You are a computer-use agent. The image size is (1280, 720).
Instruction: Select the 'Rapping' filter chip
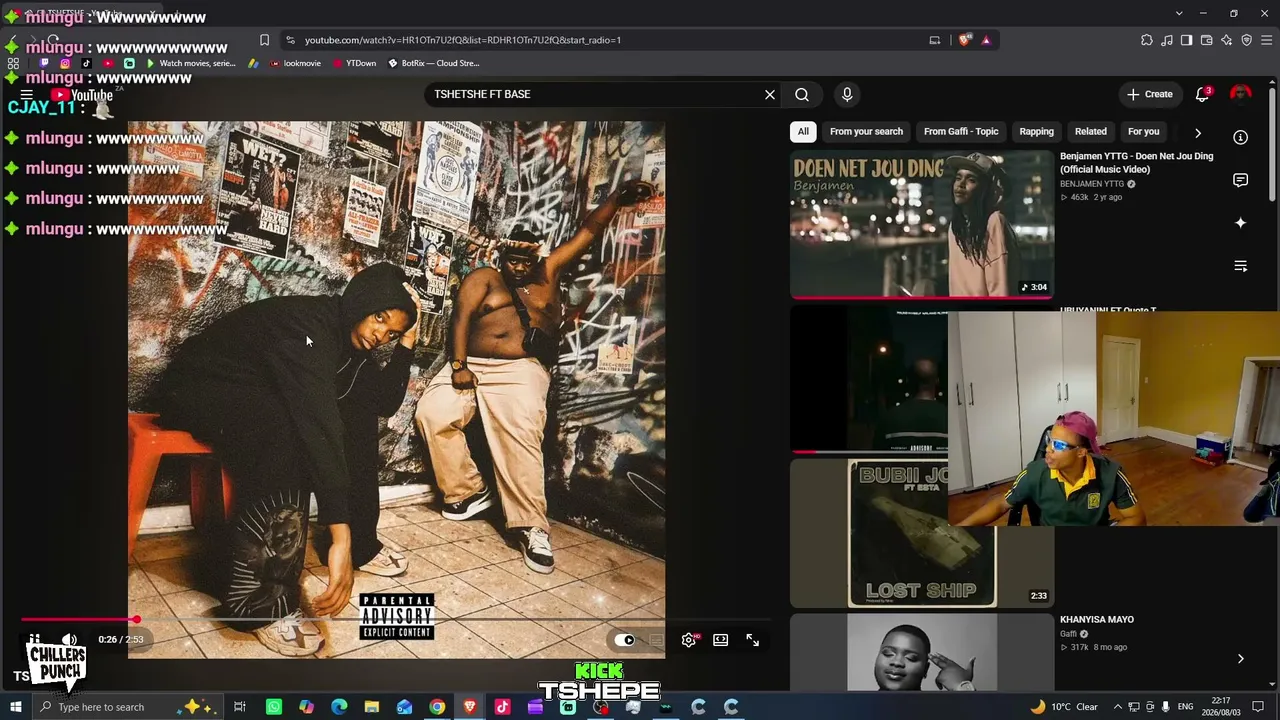click(x=1036, y=131)
